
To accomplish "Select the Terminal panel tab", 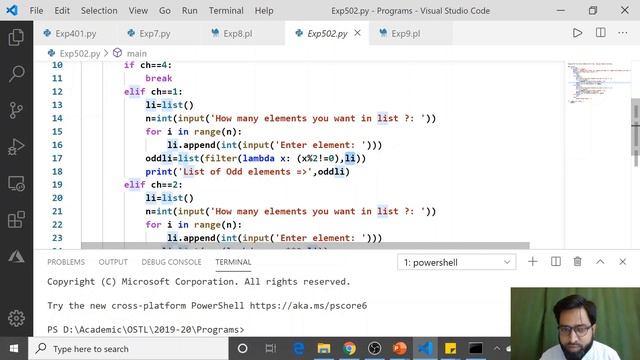I will click(233, 262).
